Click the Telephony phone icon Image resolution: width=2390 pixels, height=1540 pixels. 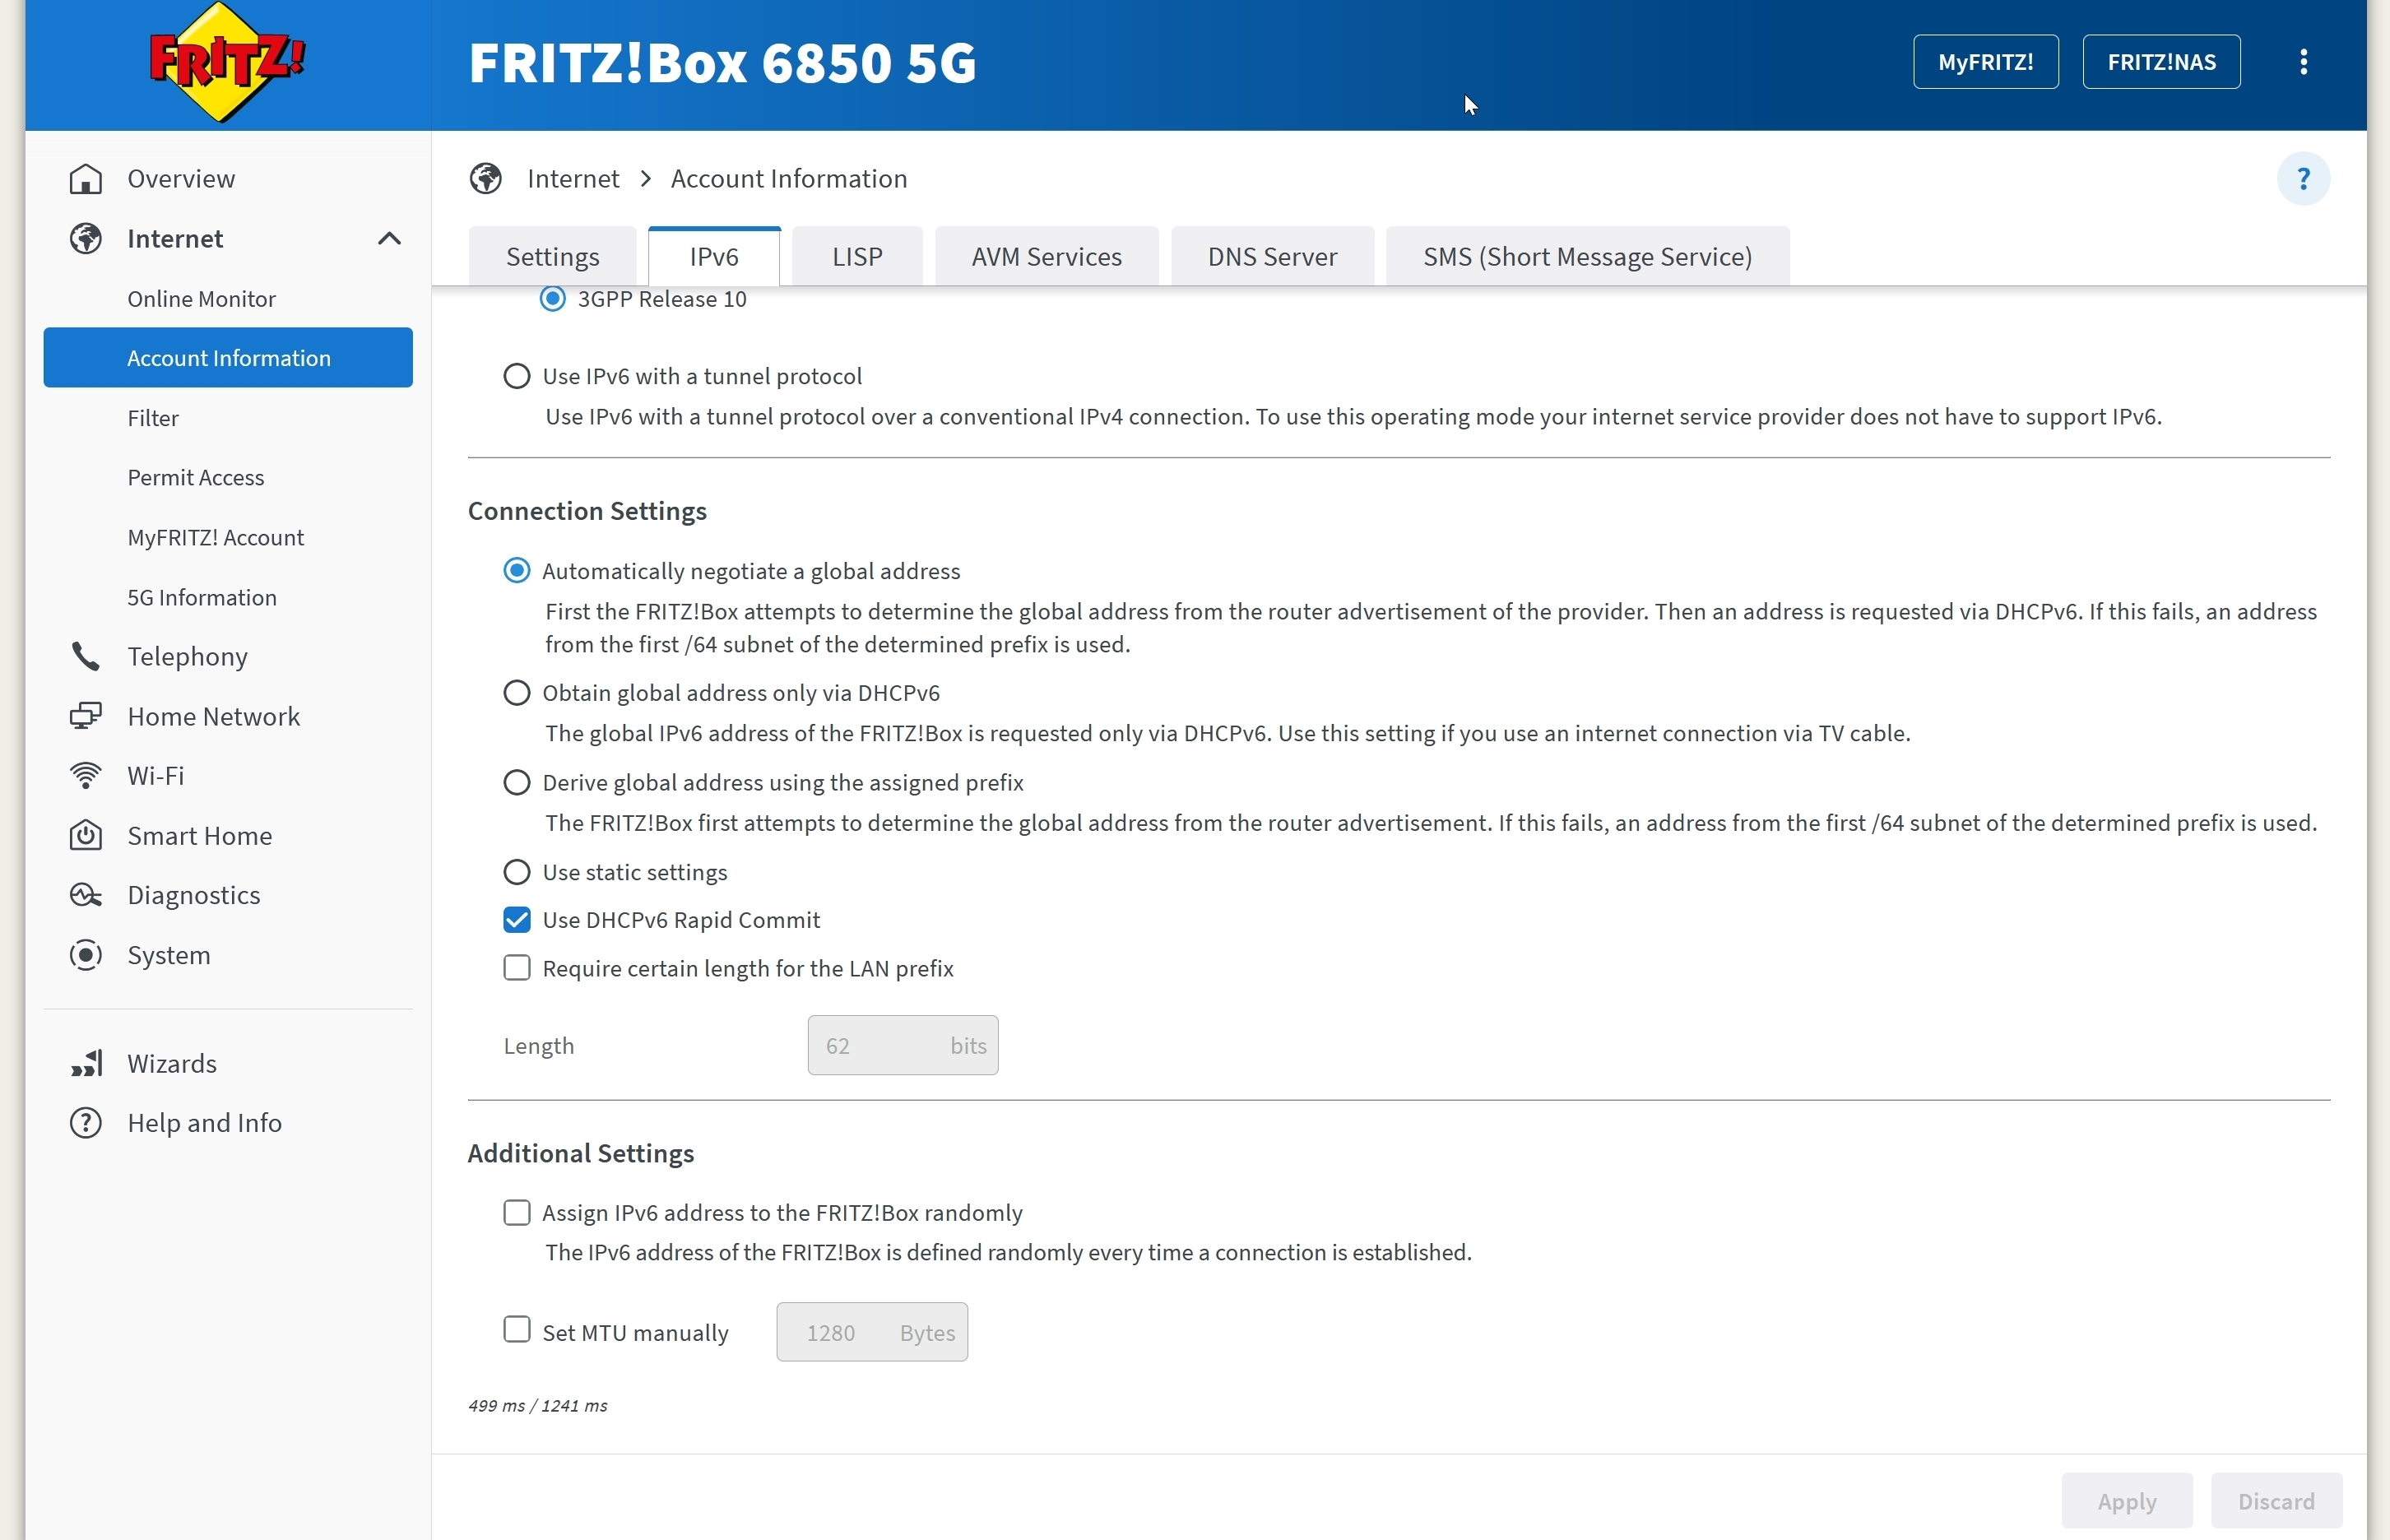pyautogui.click(x=86, y=657)
